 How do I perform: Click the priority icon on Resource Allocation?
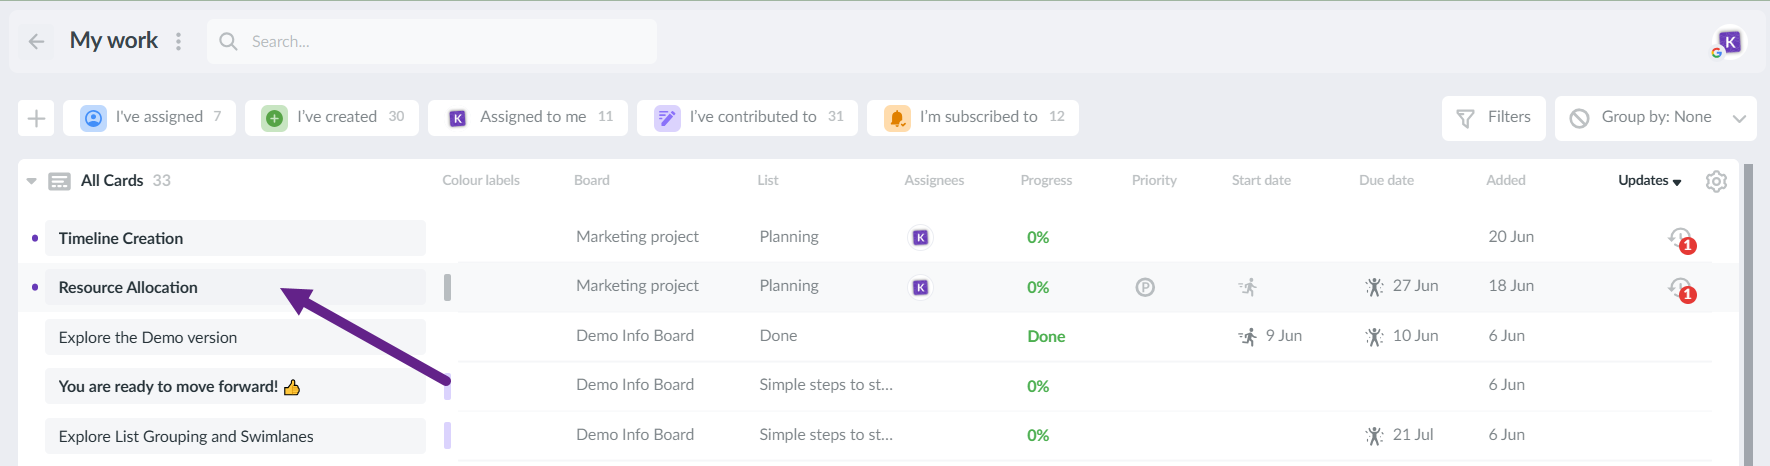[1145, 287]
